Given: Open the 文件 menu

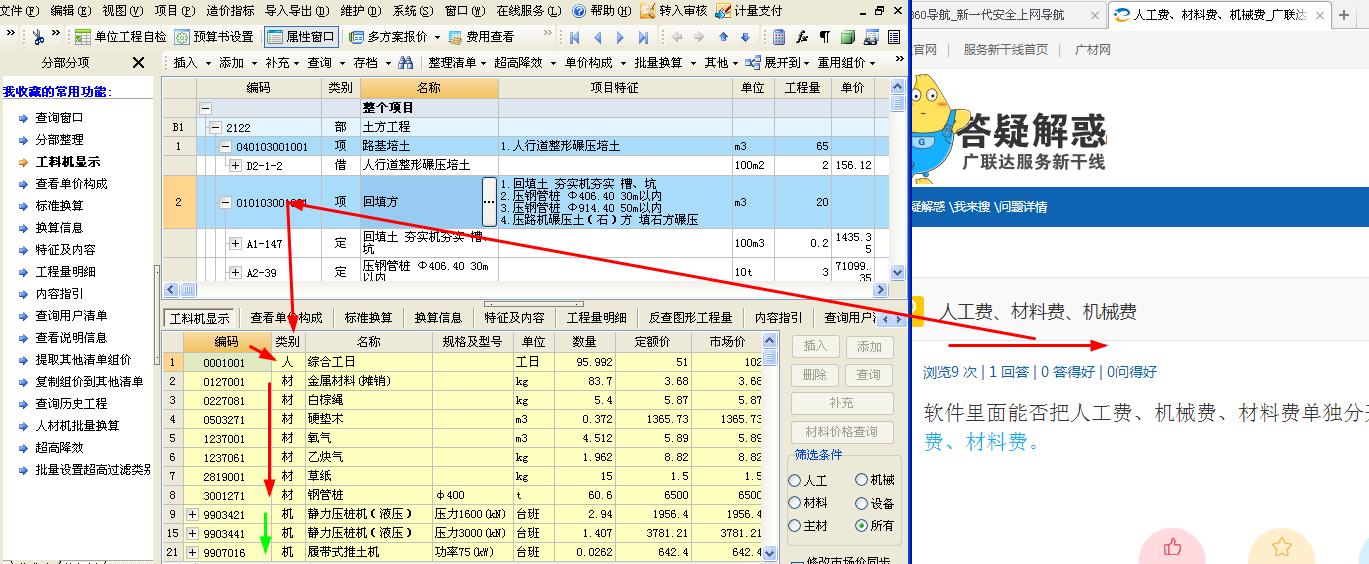Looking at the screenshot, I should coord(20,10).
